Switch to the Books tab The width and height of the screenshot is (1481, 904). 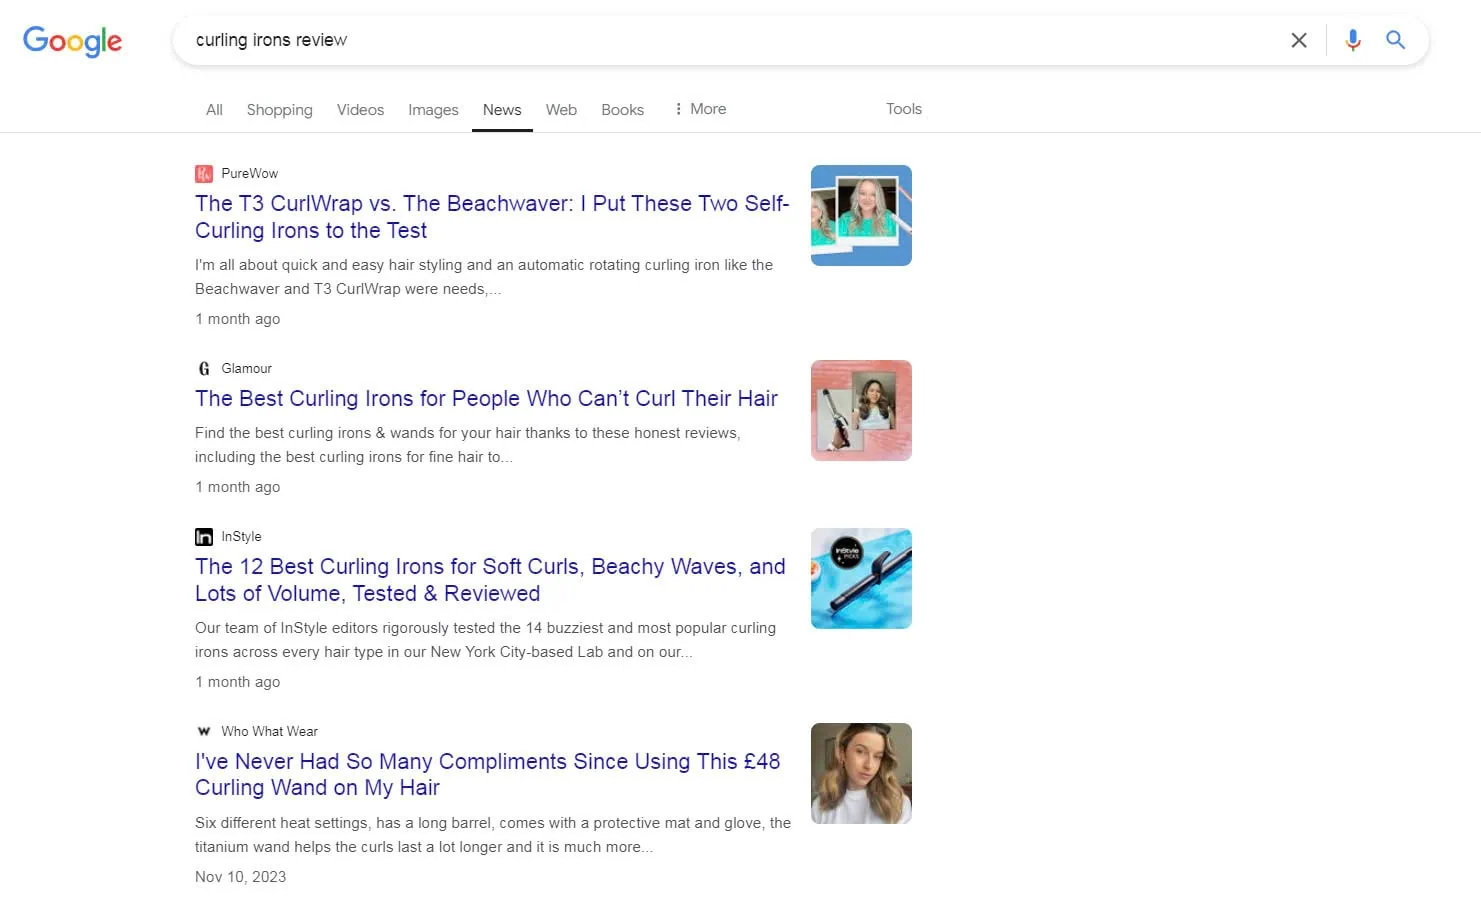pyautogui.click(x=622, y=110)
